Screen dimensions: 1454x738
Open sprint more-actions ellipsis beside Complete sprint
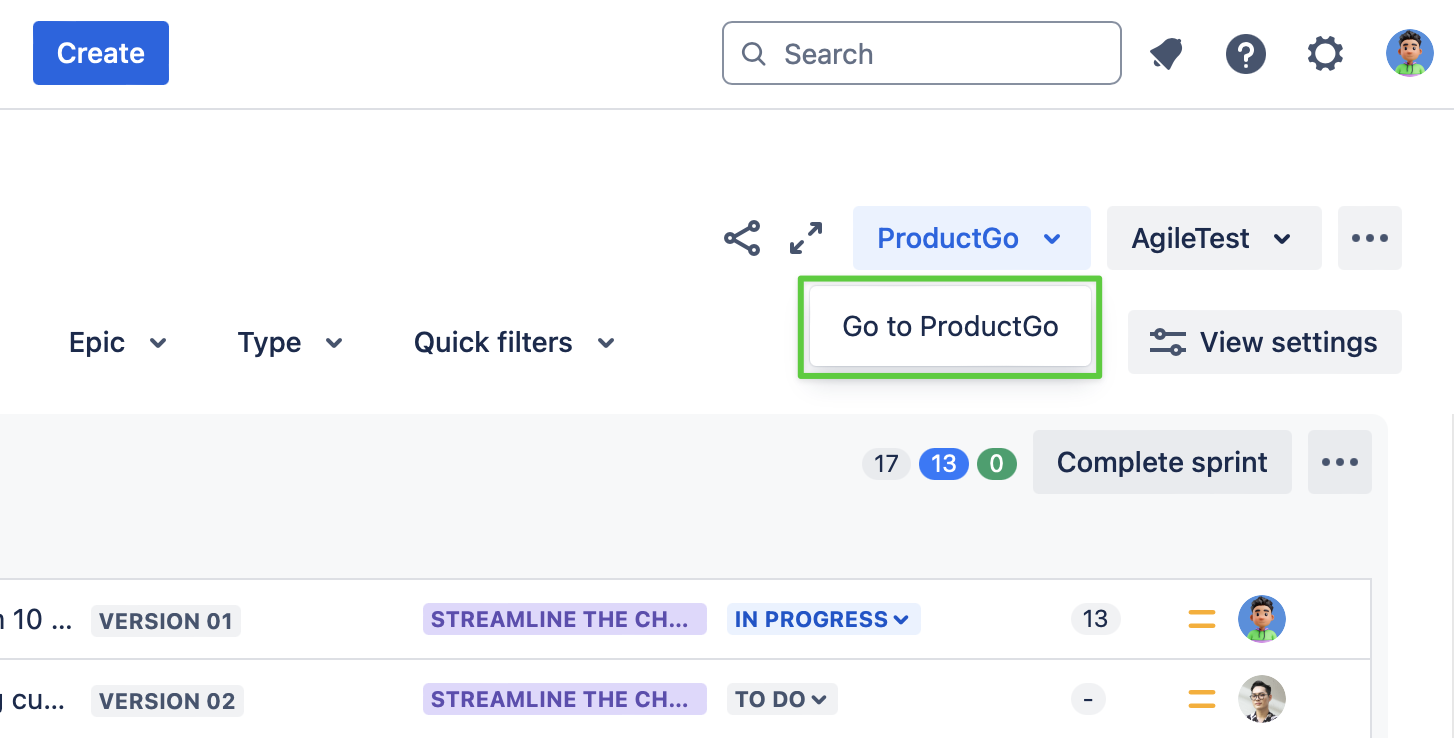pos(1339,462)
